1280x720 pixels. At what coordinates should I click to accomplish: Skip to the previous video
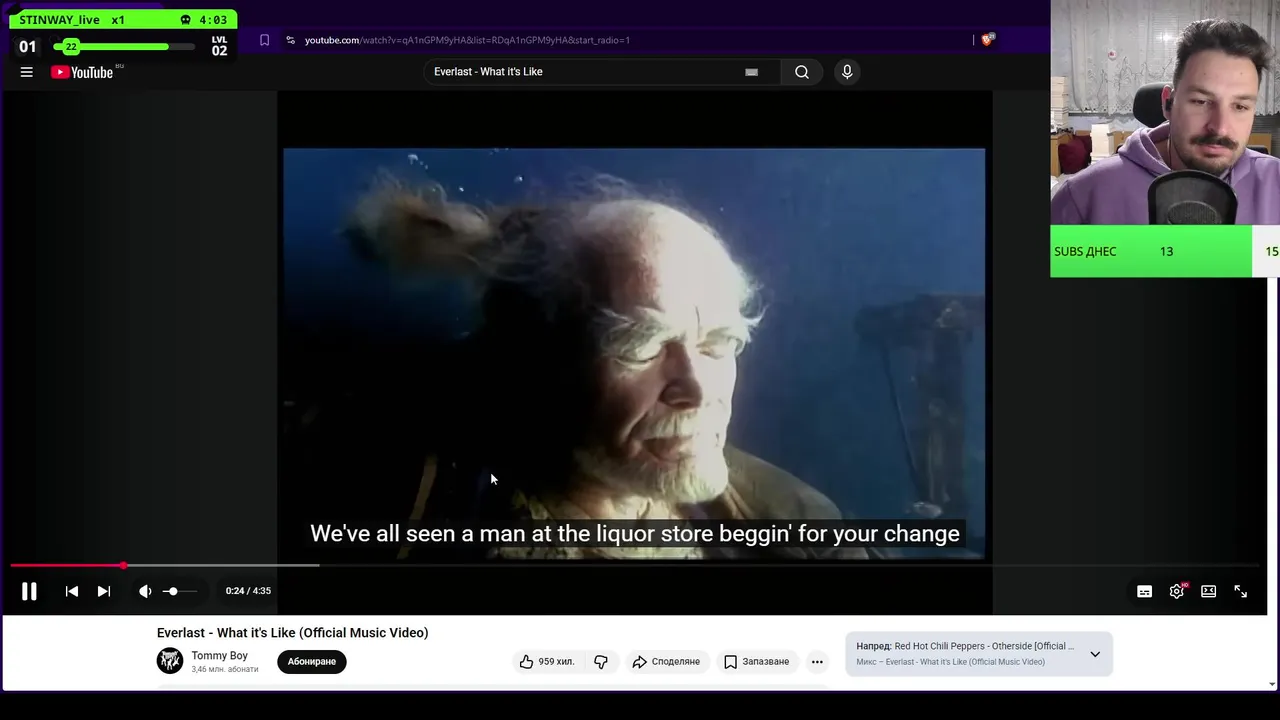pos(72,591)
